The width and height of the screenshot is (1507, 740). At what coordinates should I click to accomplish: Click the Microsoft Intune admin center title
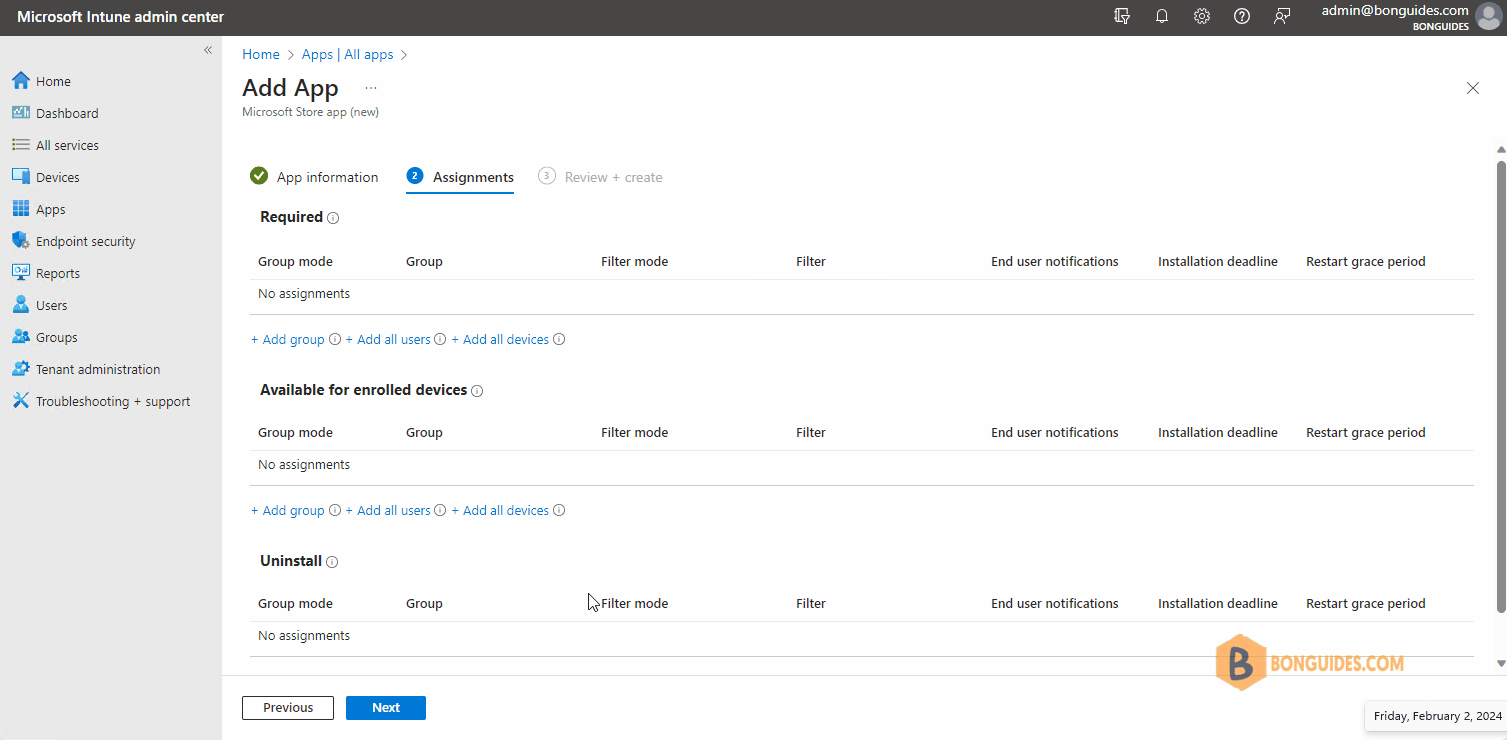tap(121, 17)
